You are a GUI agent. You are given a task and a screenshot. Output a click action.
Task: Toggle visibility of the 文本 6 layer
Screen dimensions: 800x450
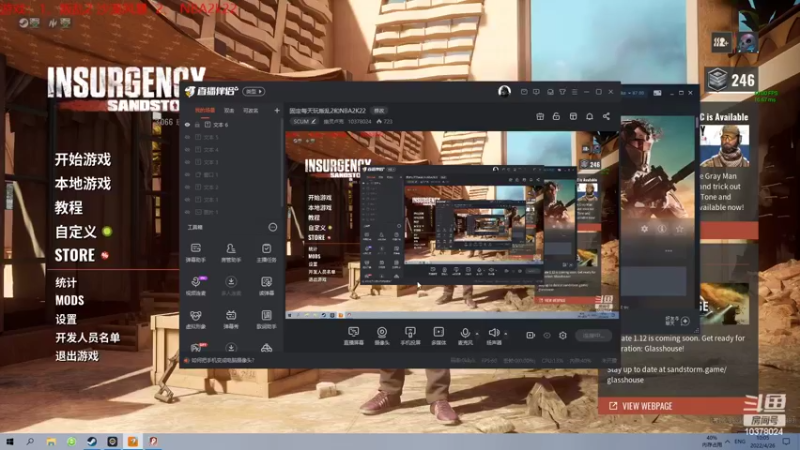coord(187,124)
